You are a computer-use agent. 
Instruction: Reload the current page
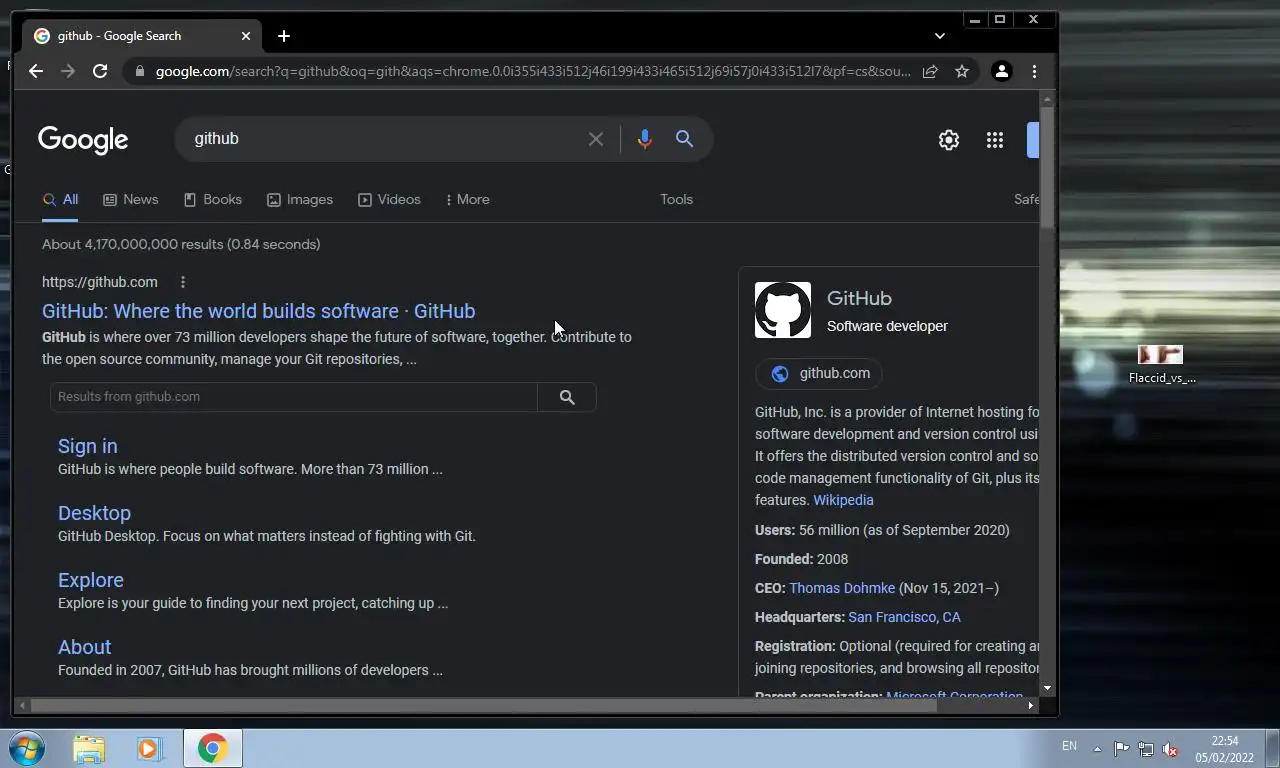pyautogui.click(x=100, y=71)
